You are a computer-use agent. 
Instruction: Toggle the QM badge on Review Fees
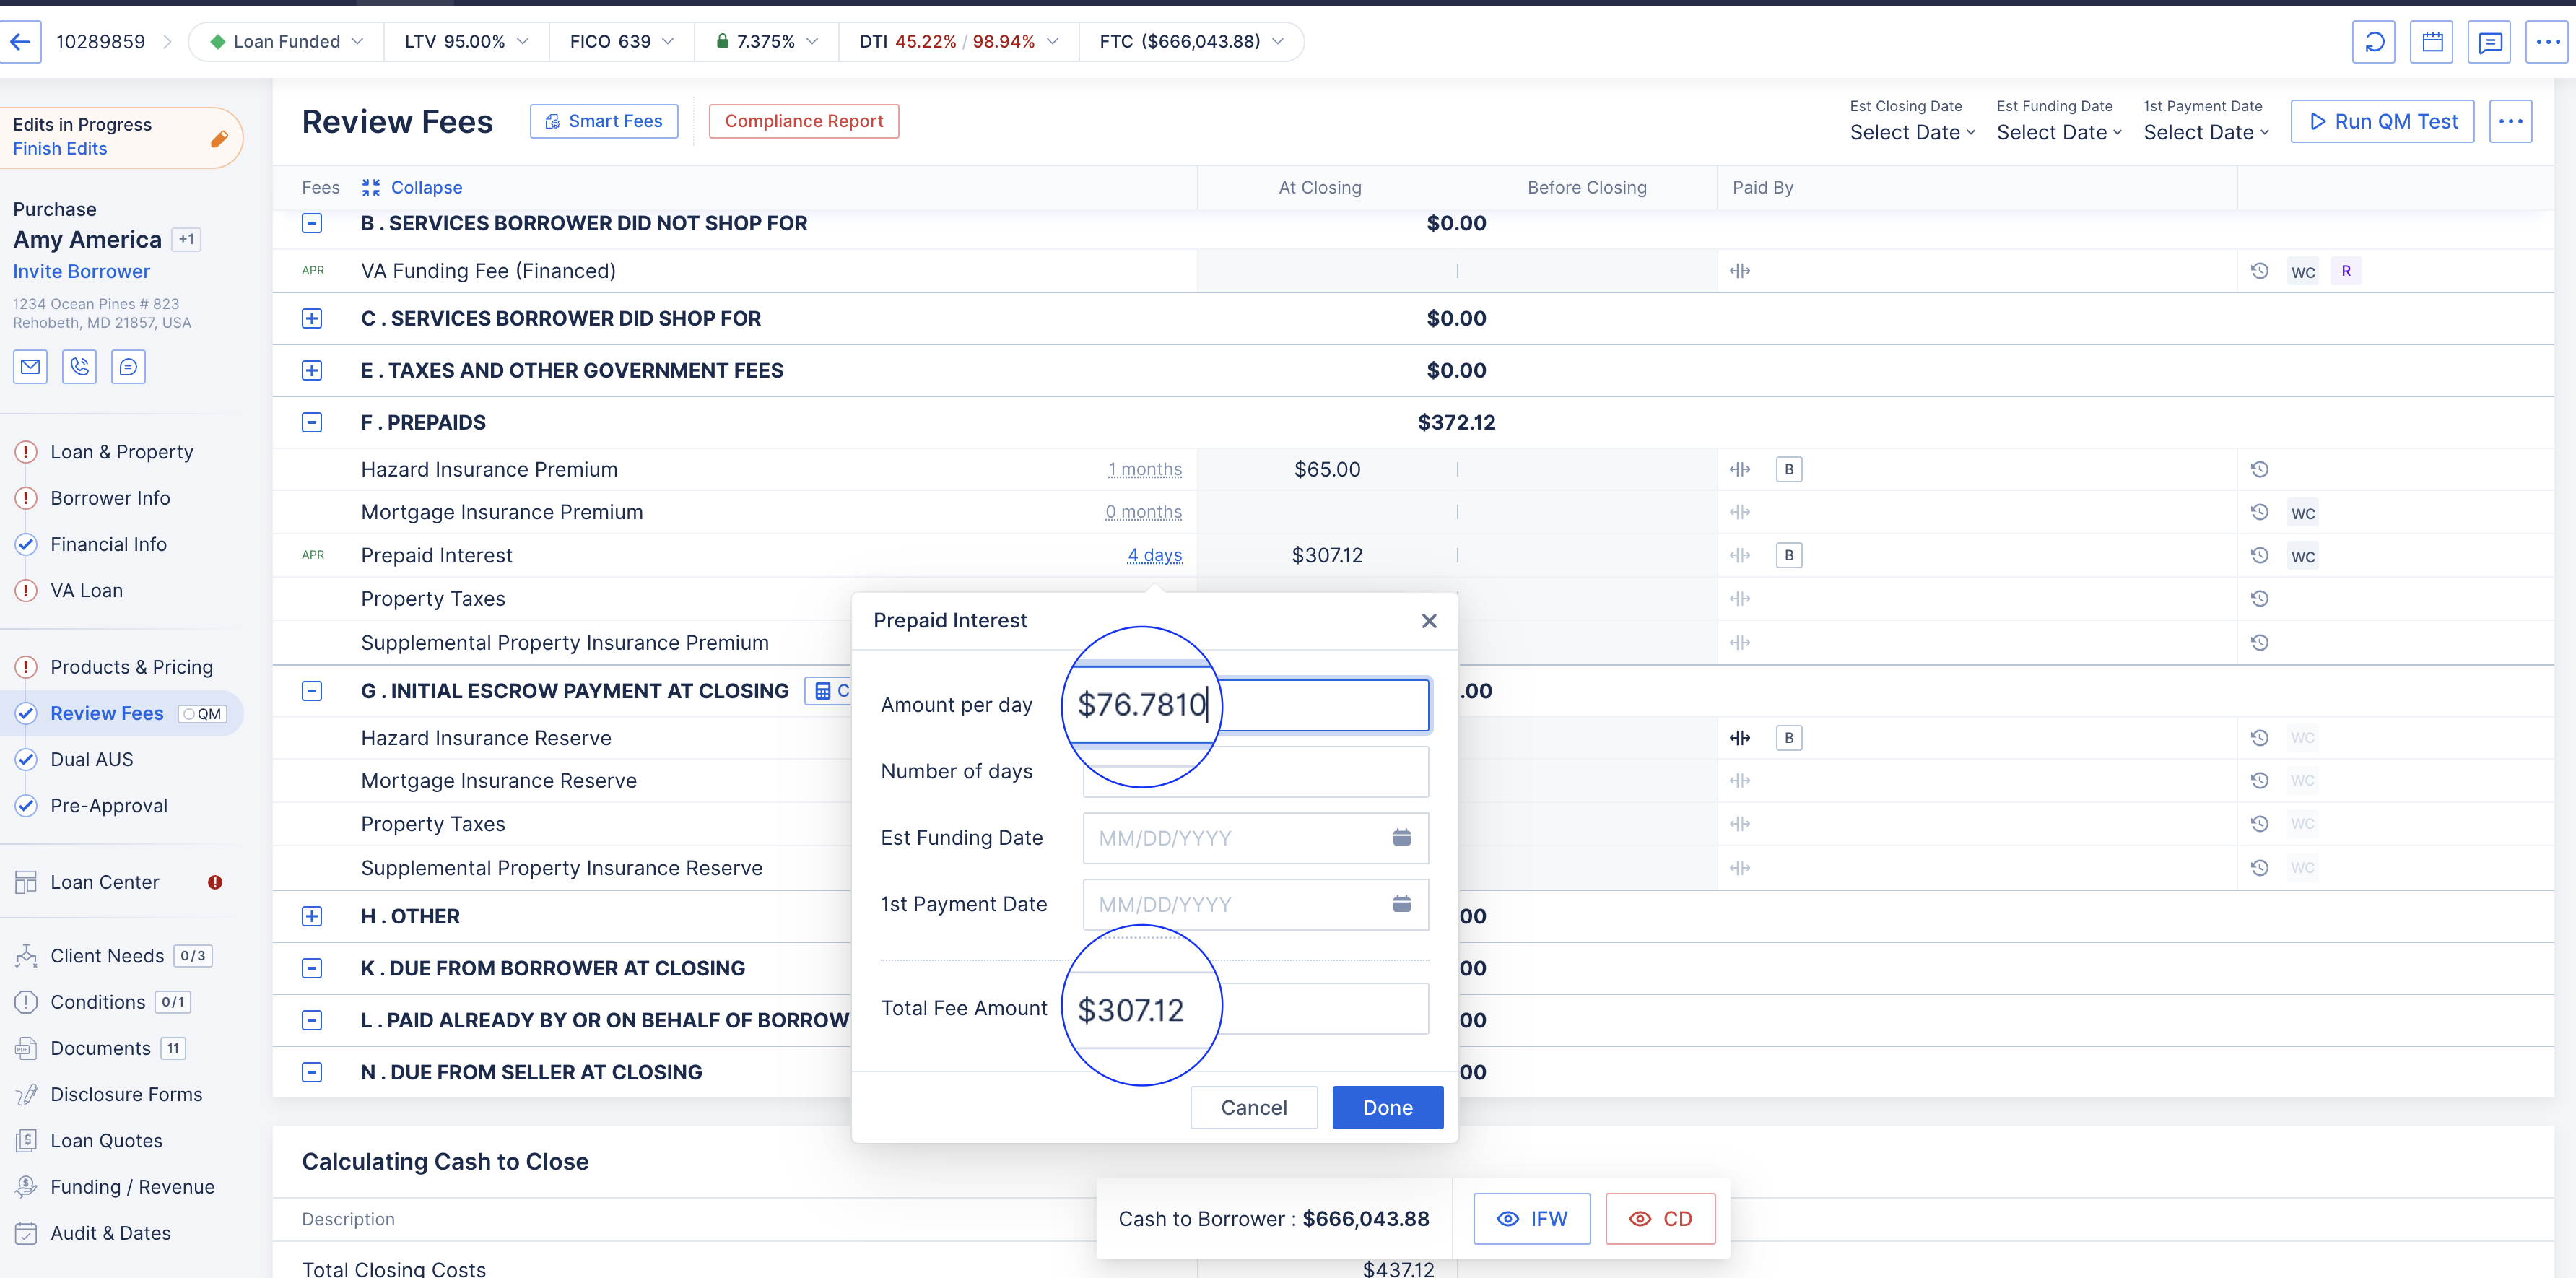(203, 714)
